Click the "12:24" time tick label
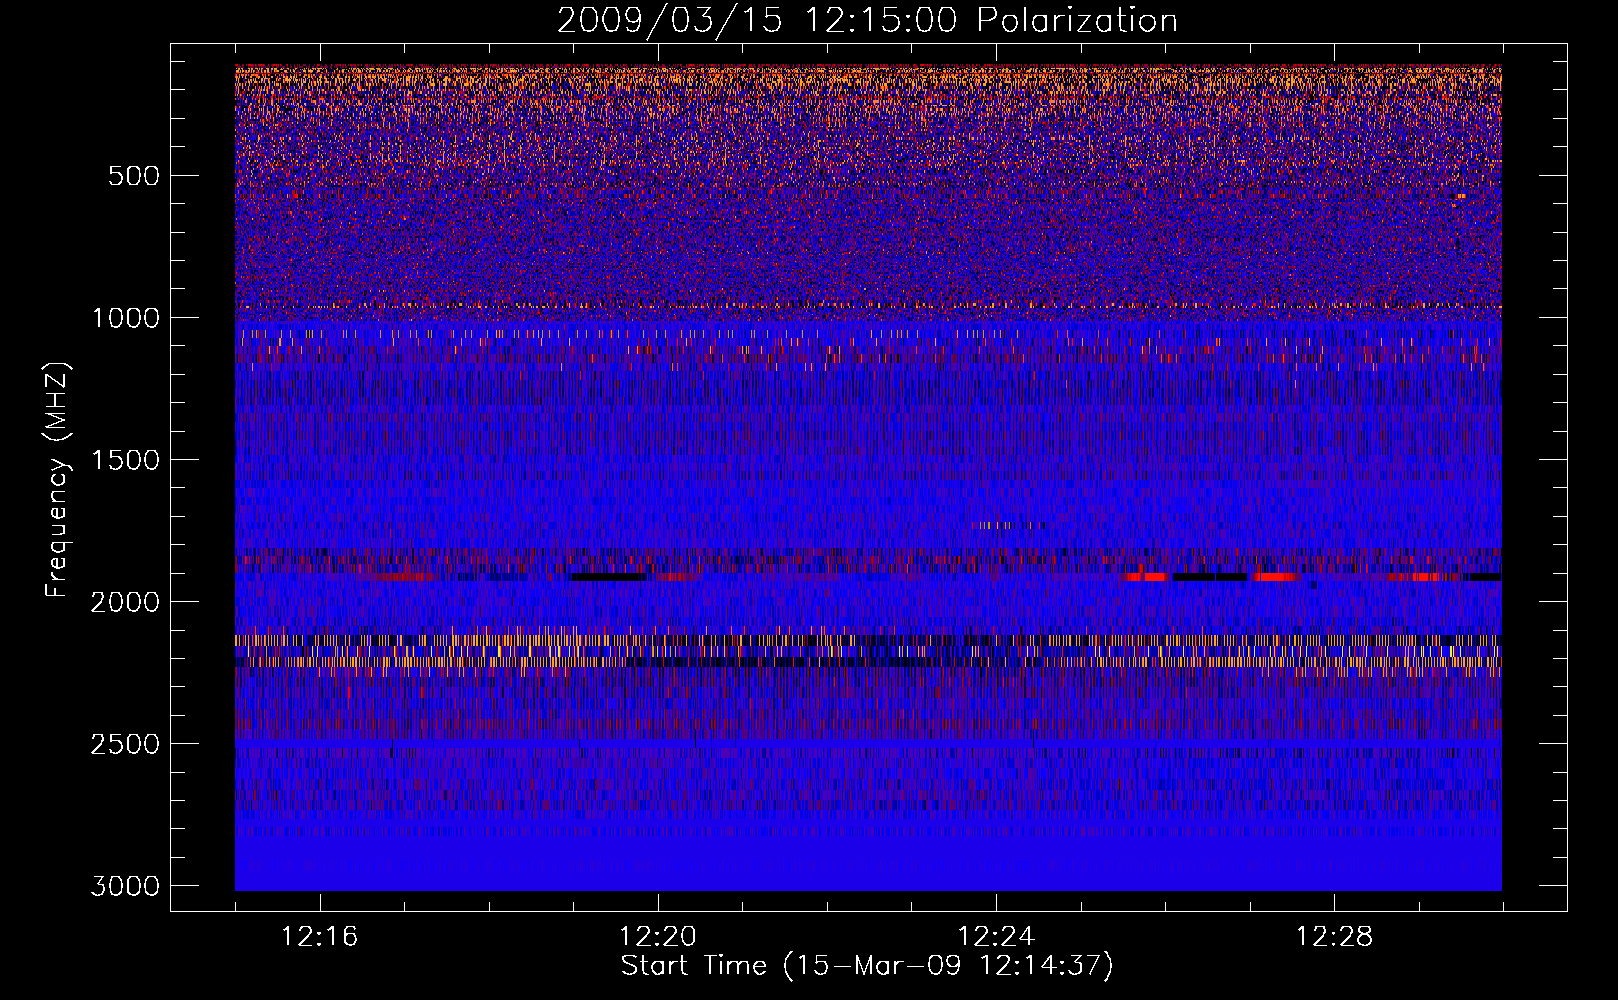The image size is (1618, 1000). (995, 937)
